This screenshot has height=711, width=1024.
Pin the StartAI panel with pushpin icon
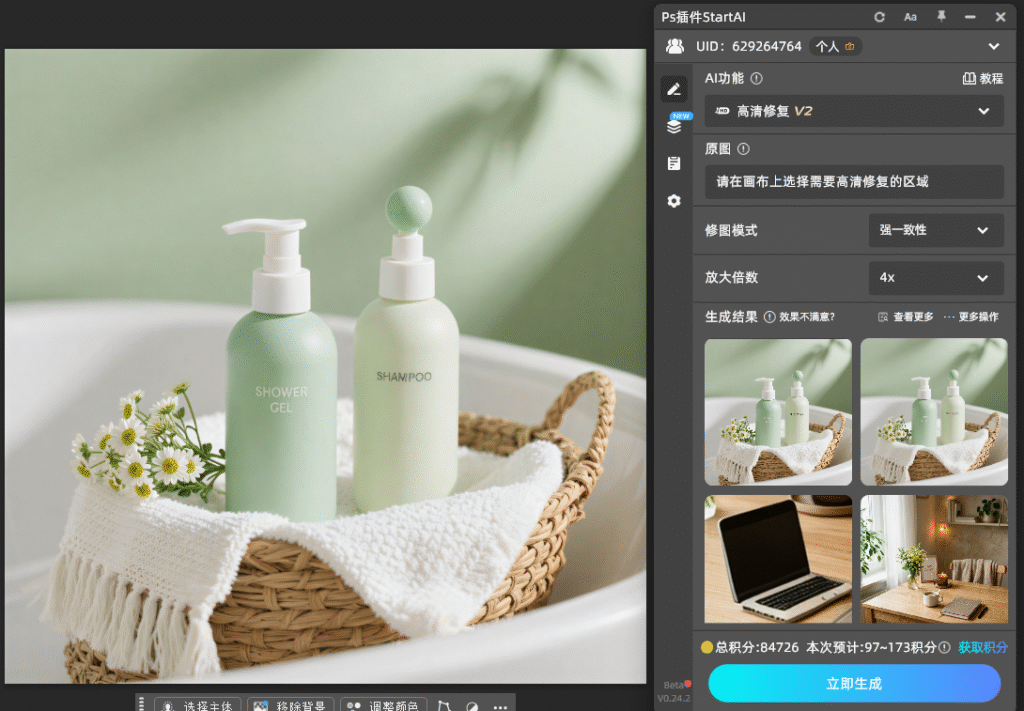[x=941, y=16]
